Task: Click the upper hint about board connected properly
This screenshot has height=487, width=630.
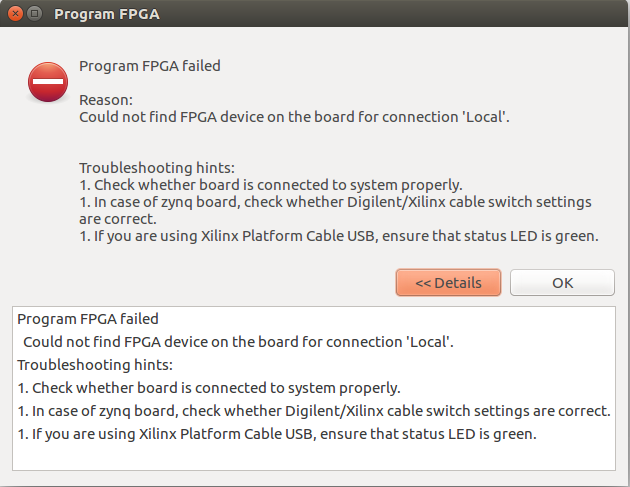Action: [x=271, y=185]
